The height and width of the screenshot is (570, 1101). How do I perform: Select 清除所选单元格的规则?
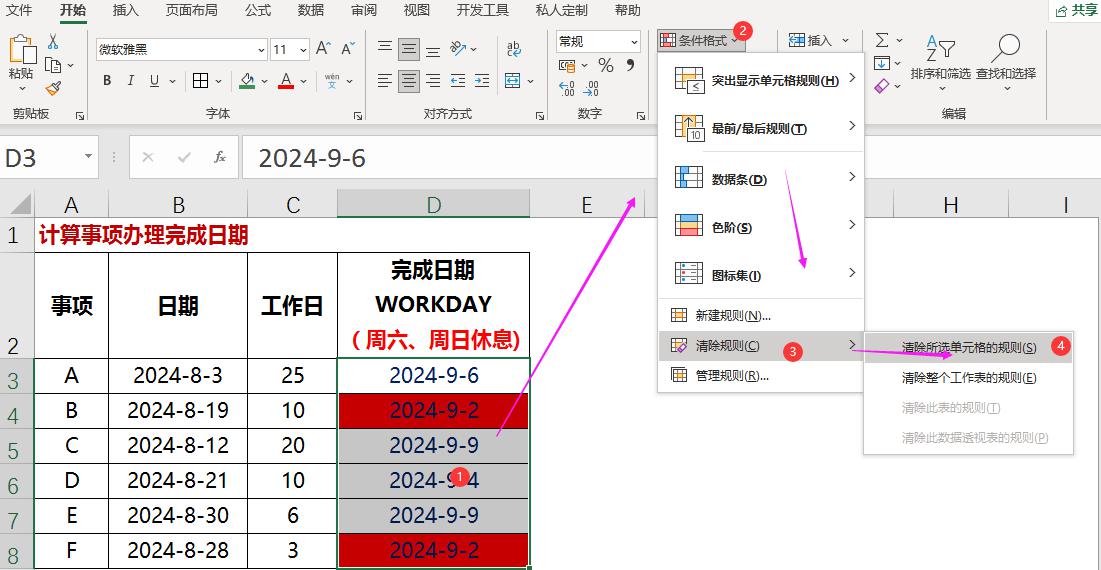point(968,347)
